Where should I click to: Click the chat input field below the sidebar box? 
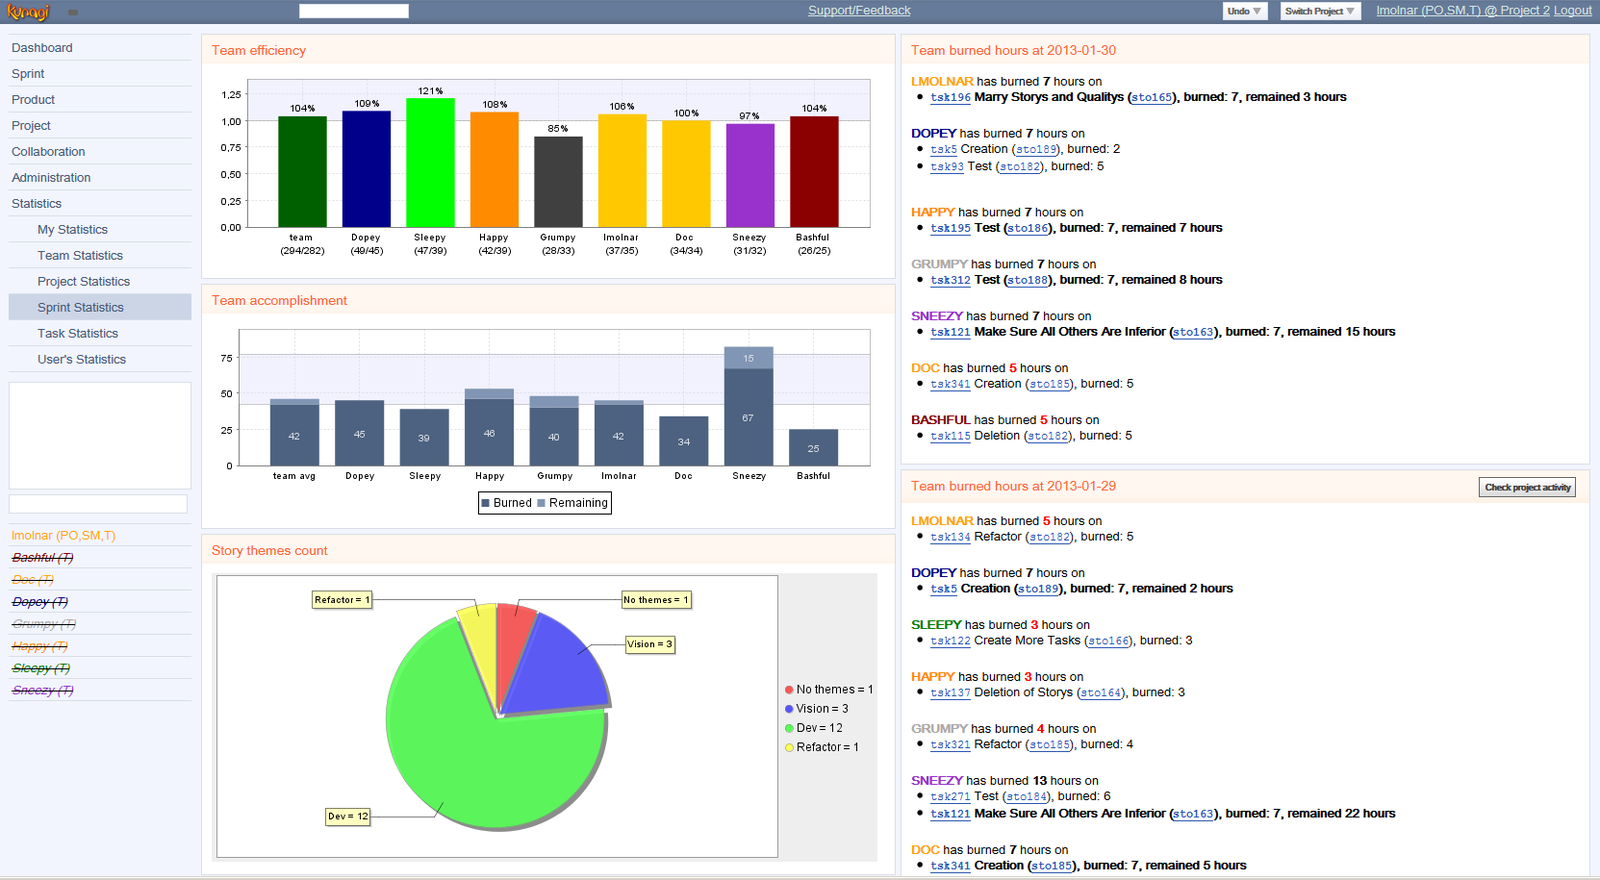pyautogui.click(x=98, y=504)
